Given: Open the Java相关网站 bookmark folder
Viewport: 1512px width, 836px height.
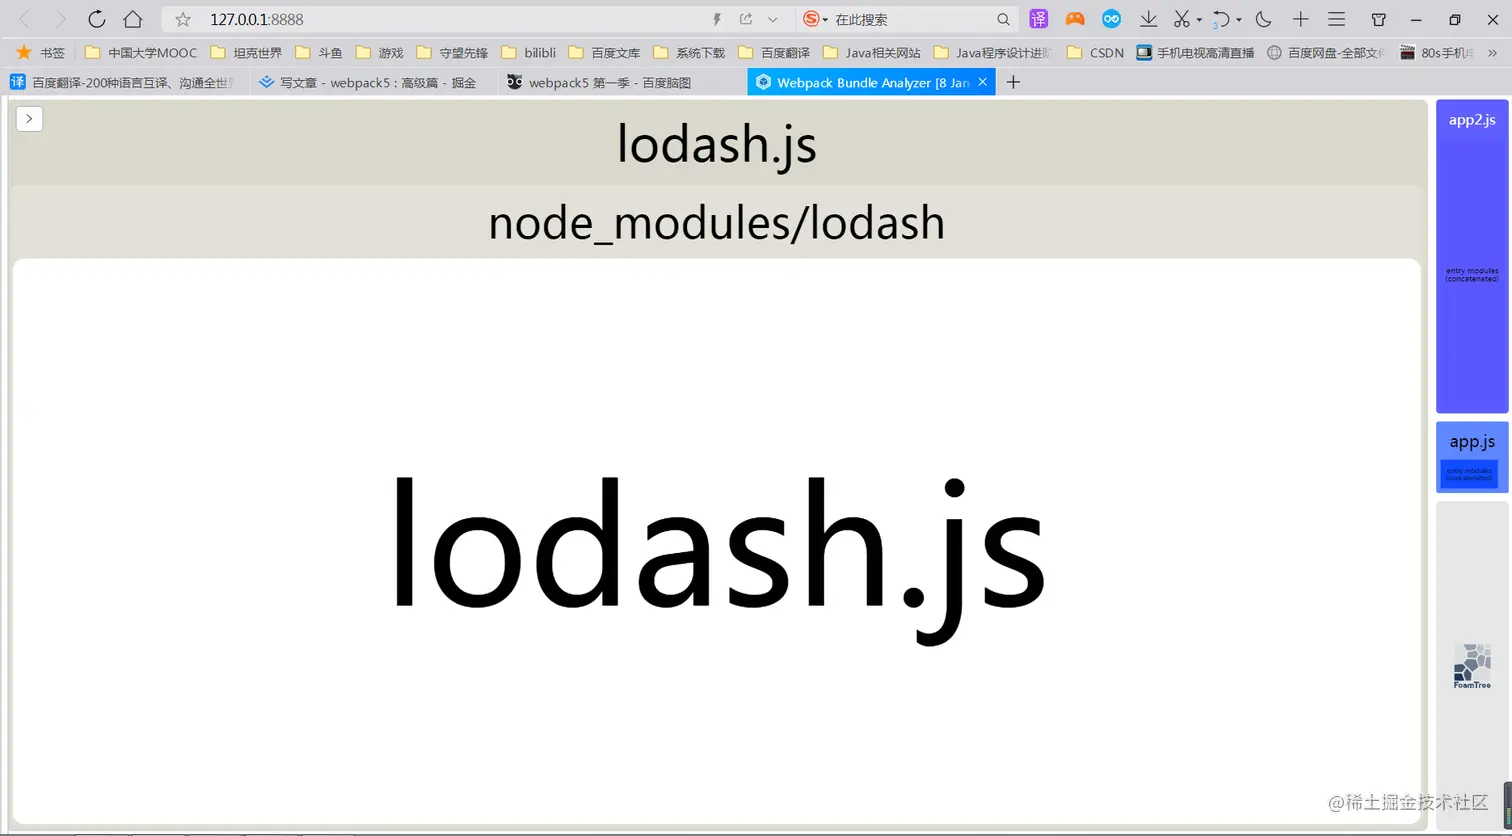Looking at the screenshot, I should pyautogui.click(x=872, y=52).
